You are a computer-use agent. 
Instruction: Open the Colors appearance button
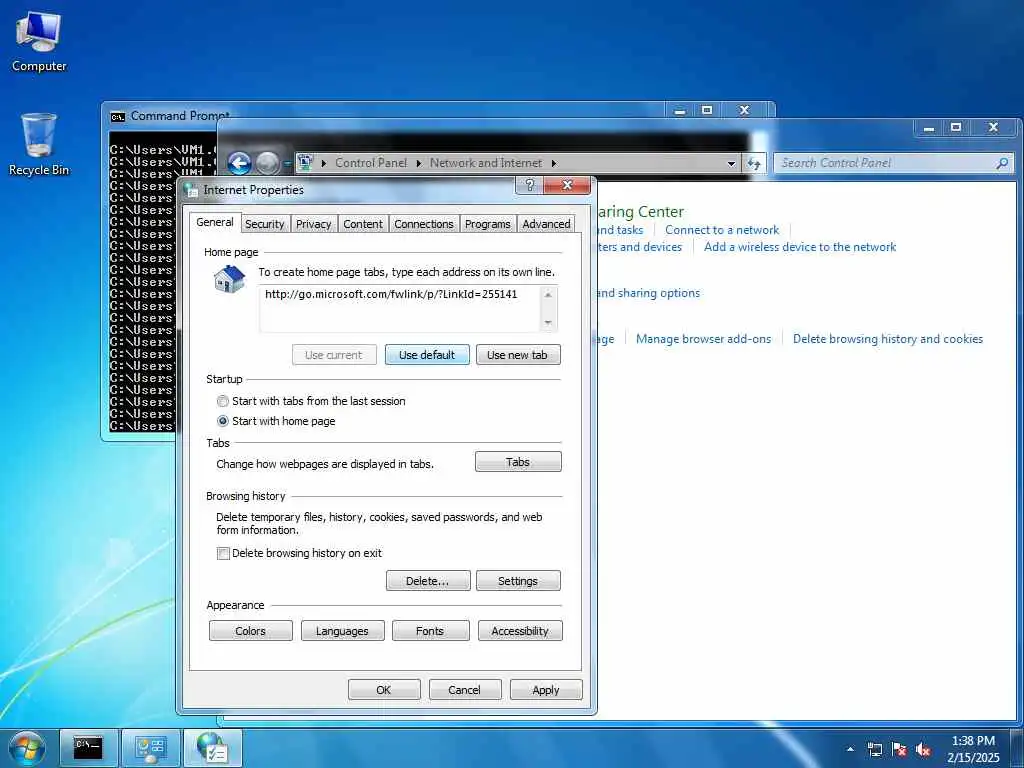pyautogui.click(x=251, y=631)
